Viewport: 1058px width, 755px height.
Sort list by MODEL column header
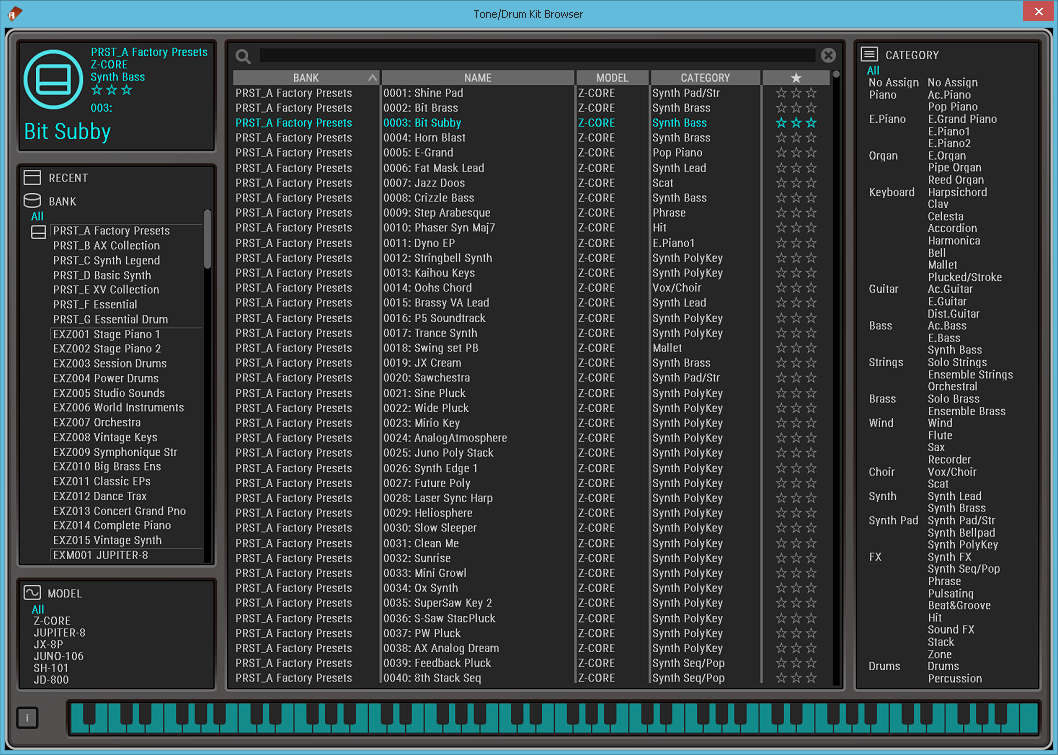[612, 78]
